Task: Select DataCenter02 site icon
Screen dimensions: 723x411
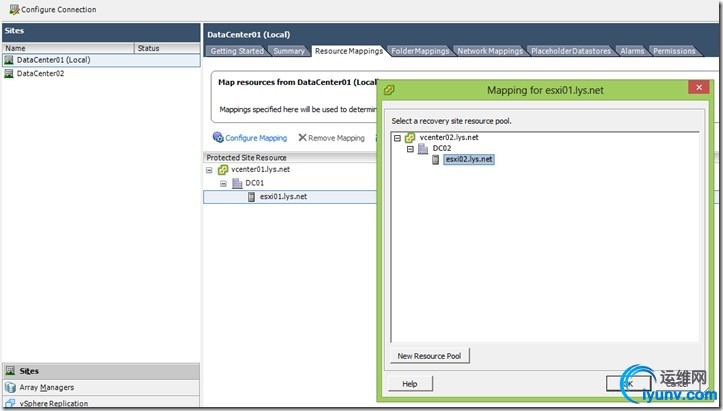Action: pos(9,73)
